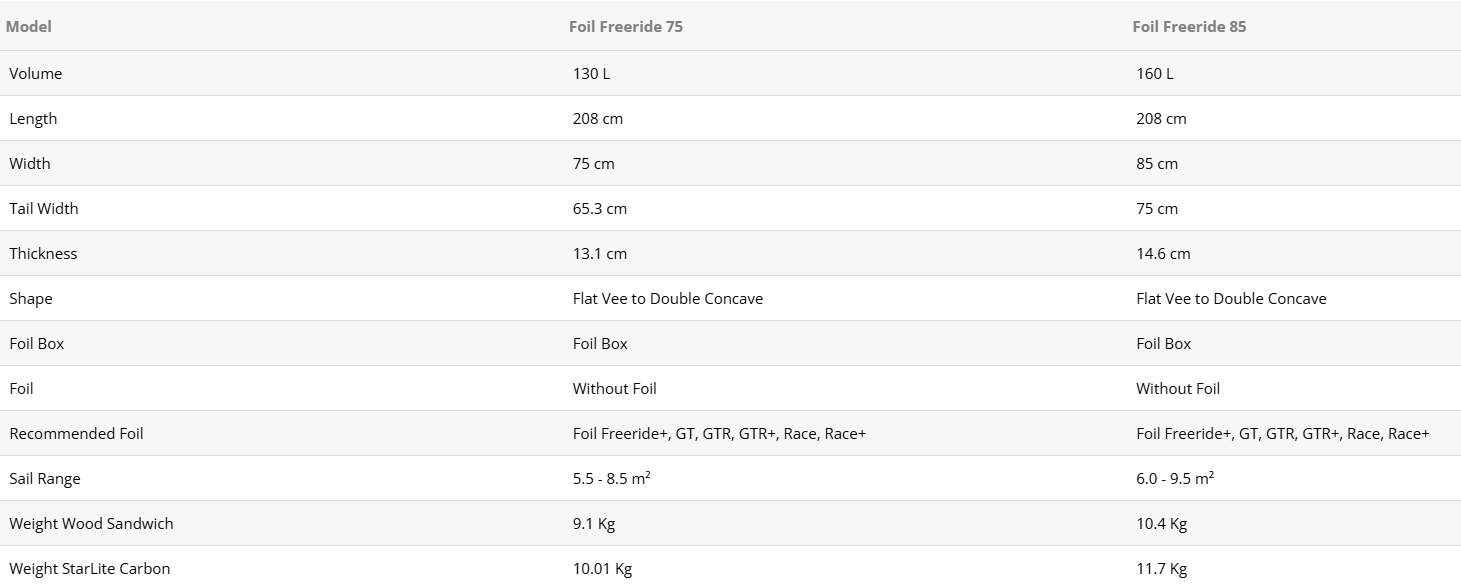Click the 65.3 cm tail width value
1461x588 pixels.
[600, 209]
